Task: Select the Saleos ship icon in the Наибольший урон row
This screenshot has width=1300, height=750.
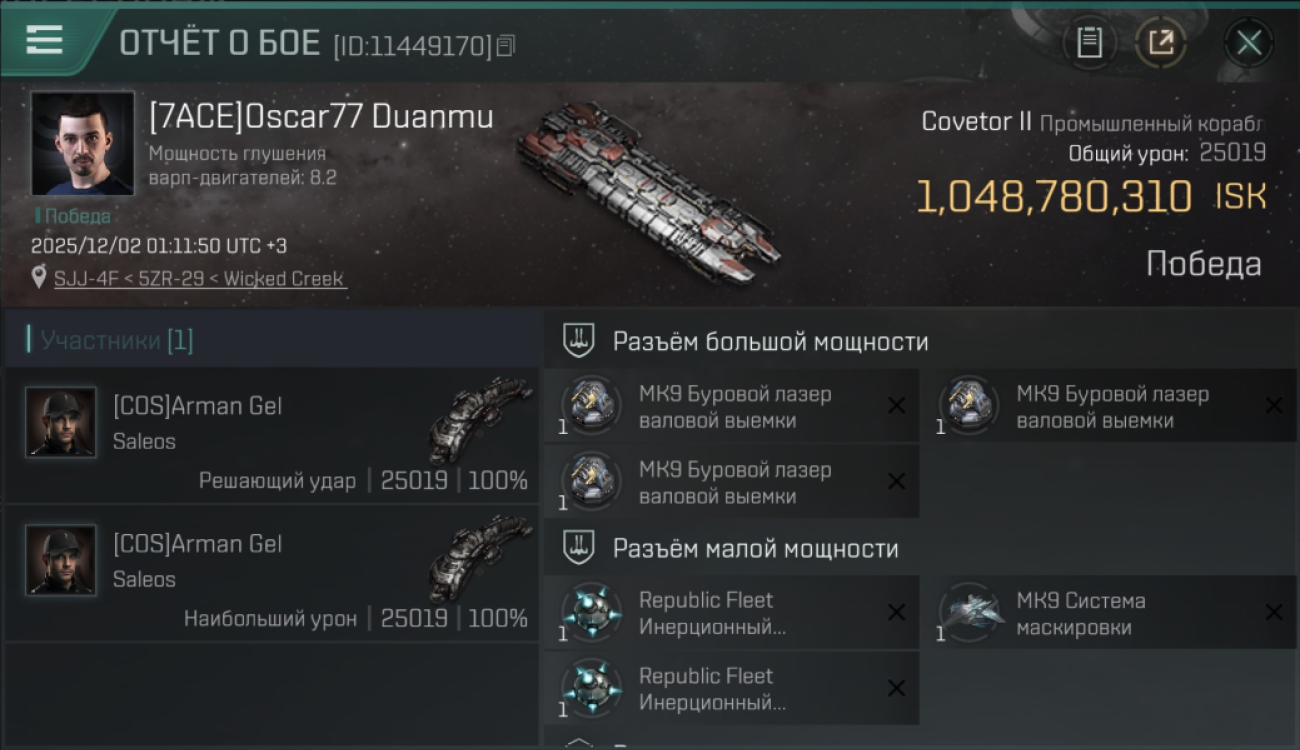Action: click(480, 556)
